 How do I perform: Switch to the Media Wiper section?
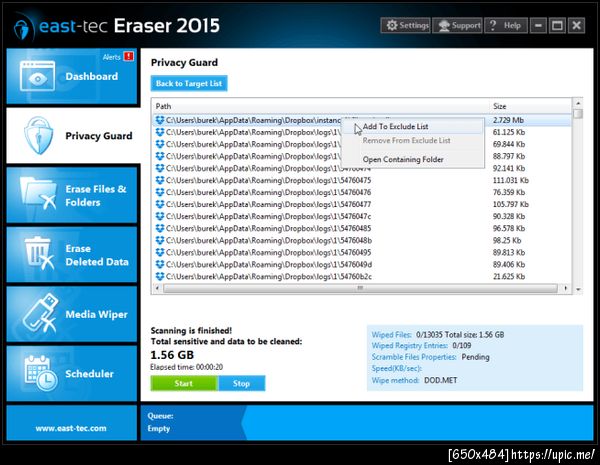pyautogui.click(x=72, y=314)
